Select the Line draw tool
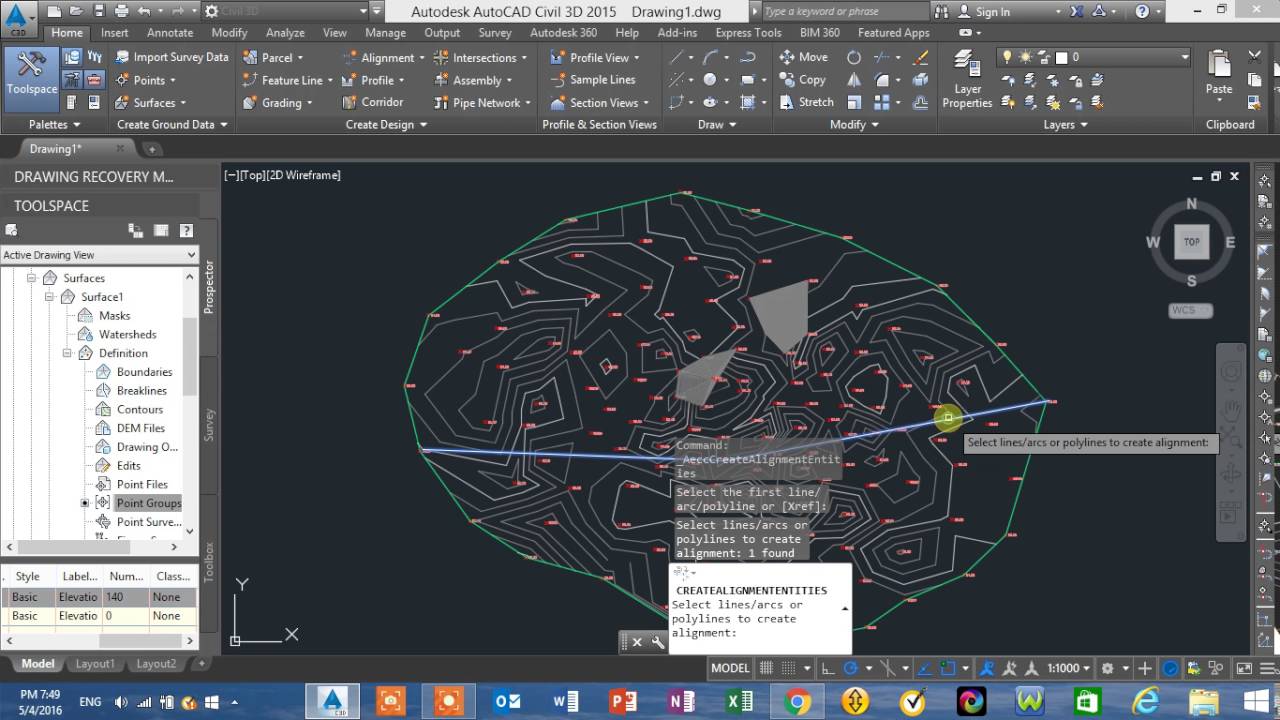The height and width of the screenshot is (720, 1280). tap(677, 57)
